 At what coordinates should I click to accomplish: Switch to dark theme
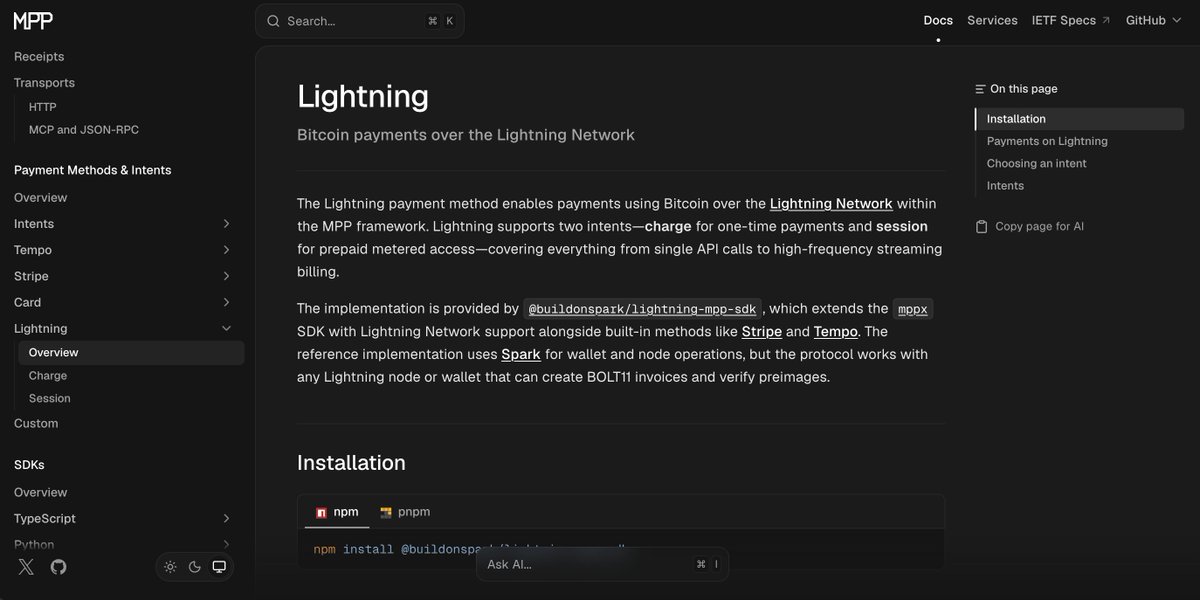(x=195, y=567)
